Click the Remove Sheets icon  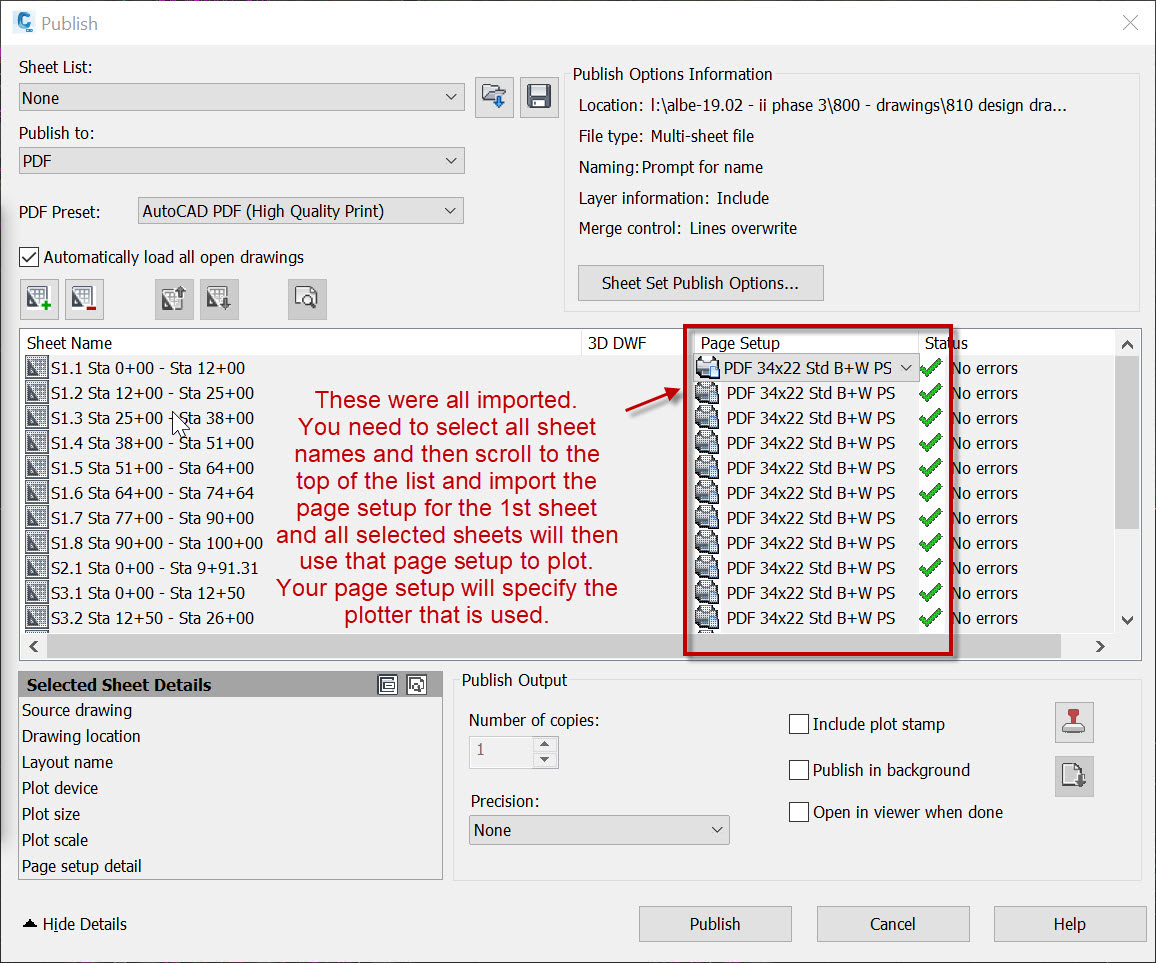pyautogui.click(x=84, y=298)
